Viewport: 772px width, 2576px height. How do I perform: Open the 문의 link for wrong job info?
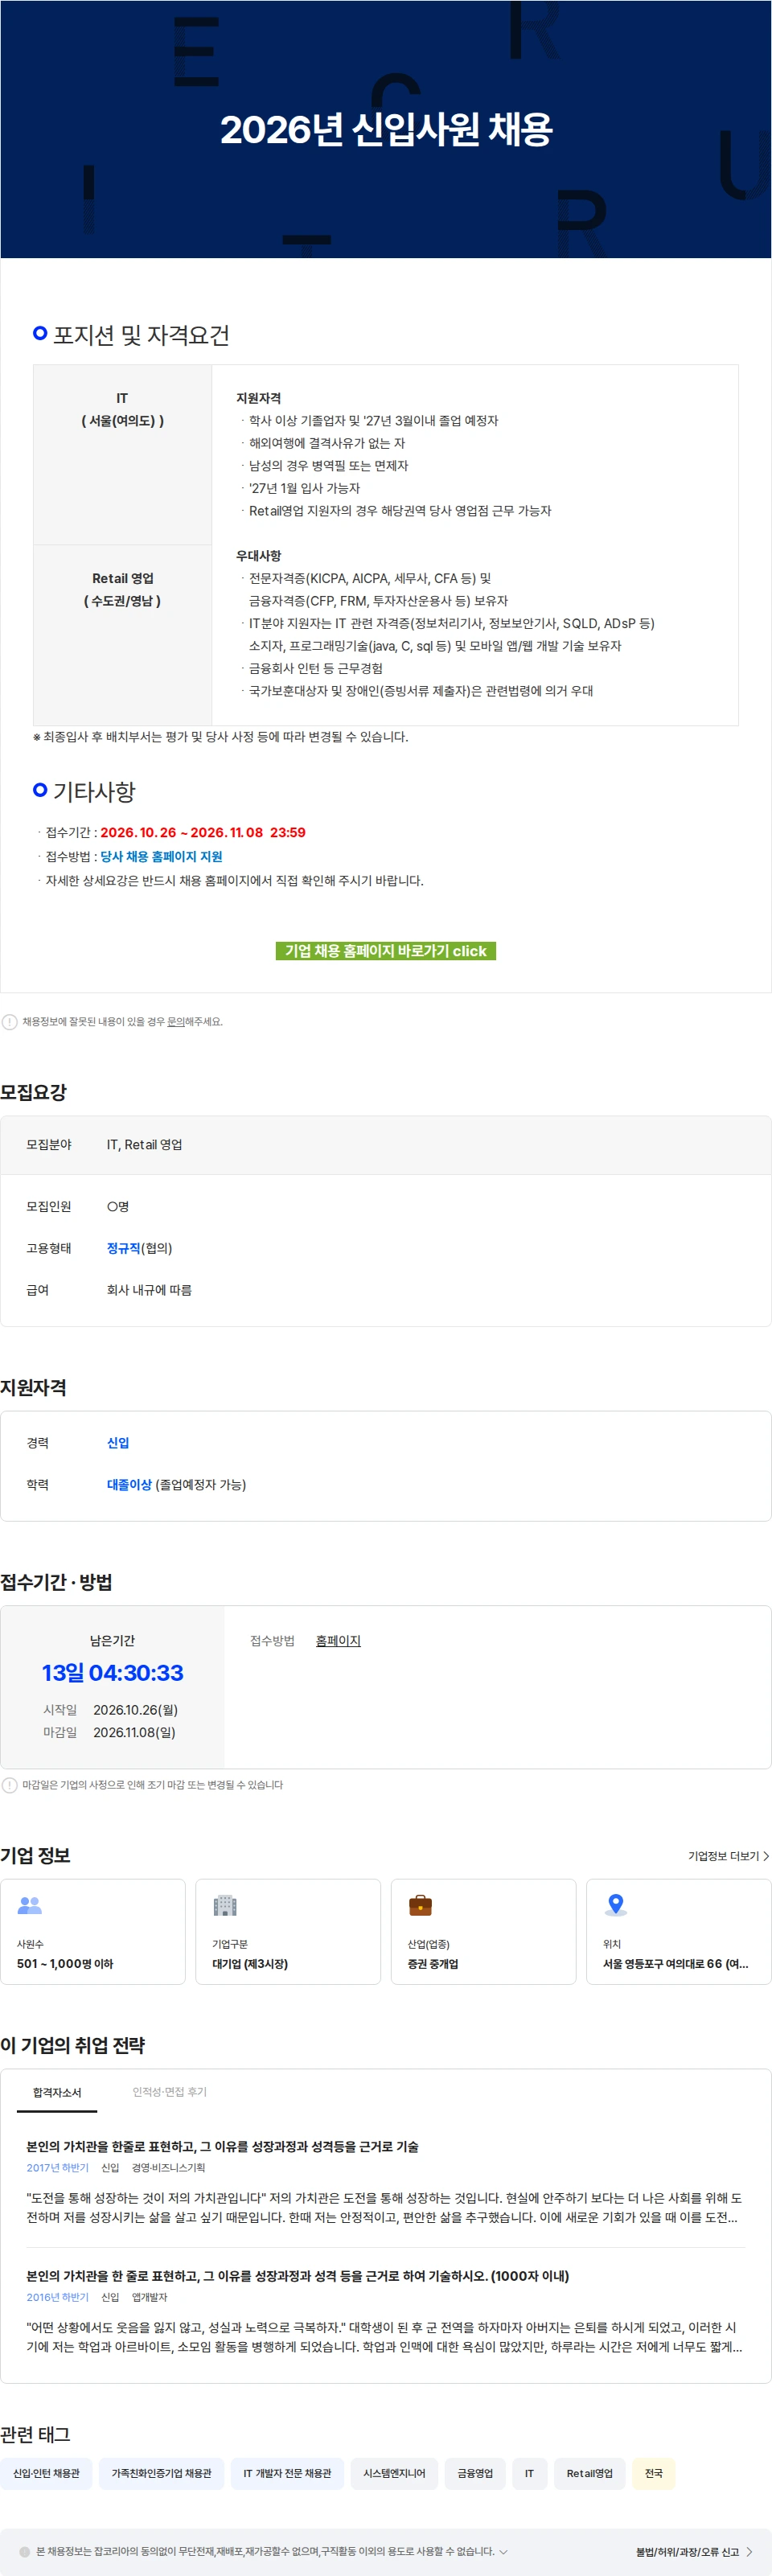click(175, 1021)
